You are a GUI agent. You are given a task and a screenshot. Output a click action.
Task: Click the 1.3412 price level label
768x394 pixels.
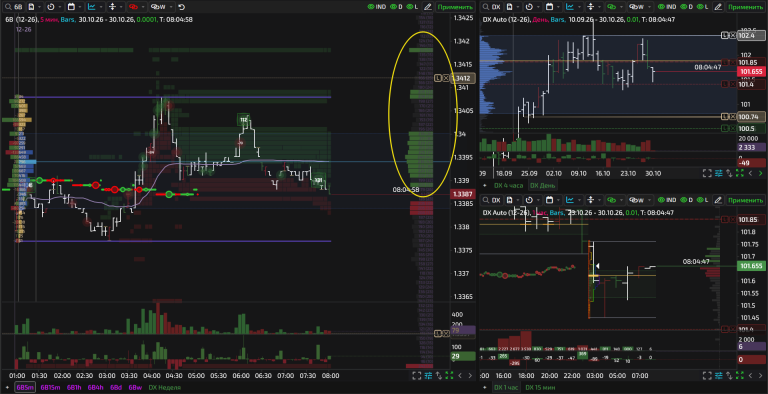(x=462, y=78)
